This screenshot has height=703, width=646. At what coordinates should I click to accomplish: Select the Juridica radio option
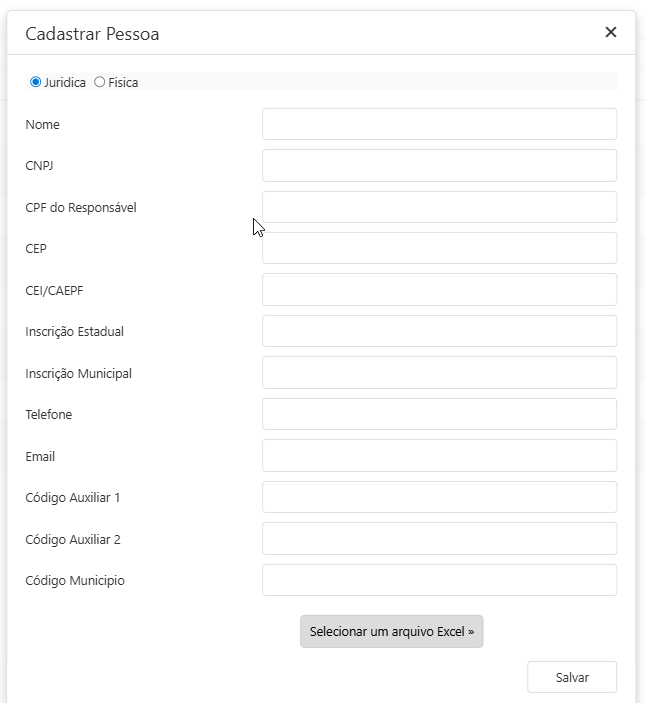tap(36, 82)
